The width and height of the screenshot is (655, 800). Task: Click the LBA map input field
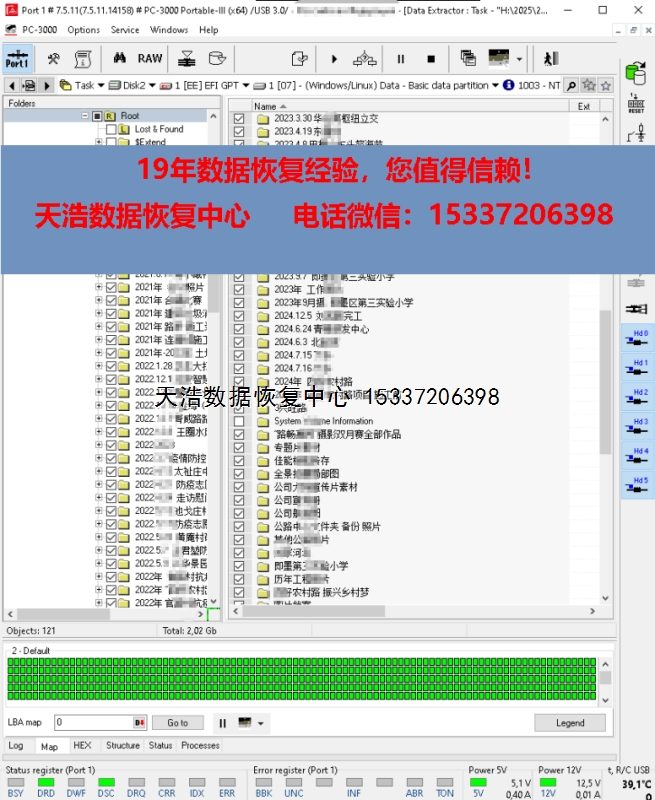point(93,723)
